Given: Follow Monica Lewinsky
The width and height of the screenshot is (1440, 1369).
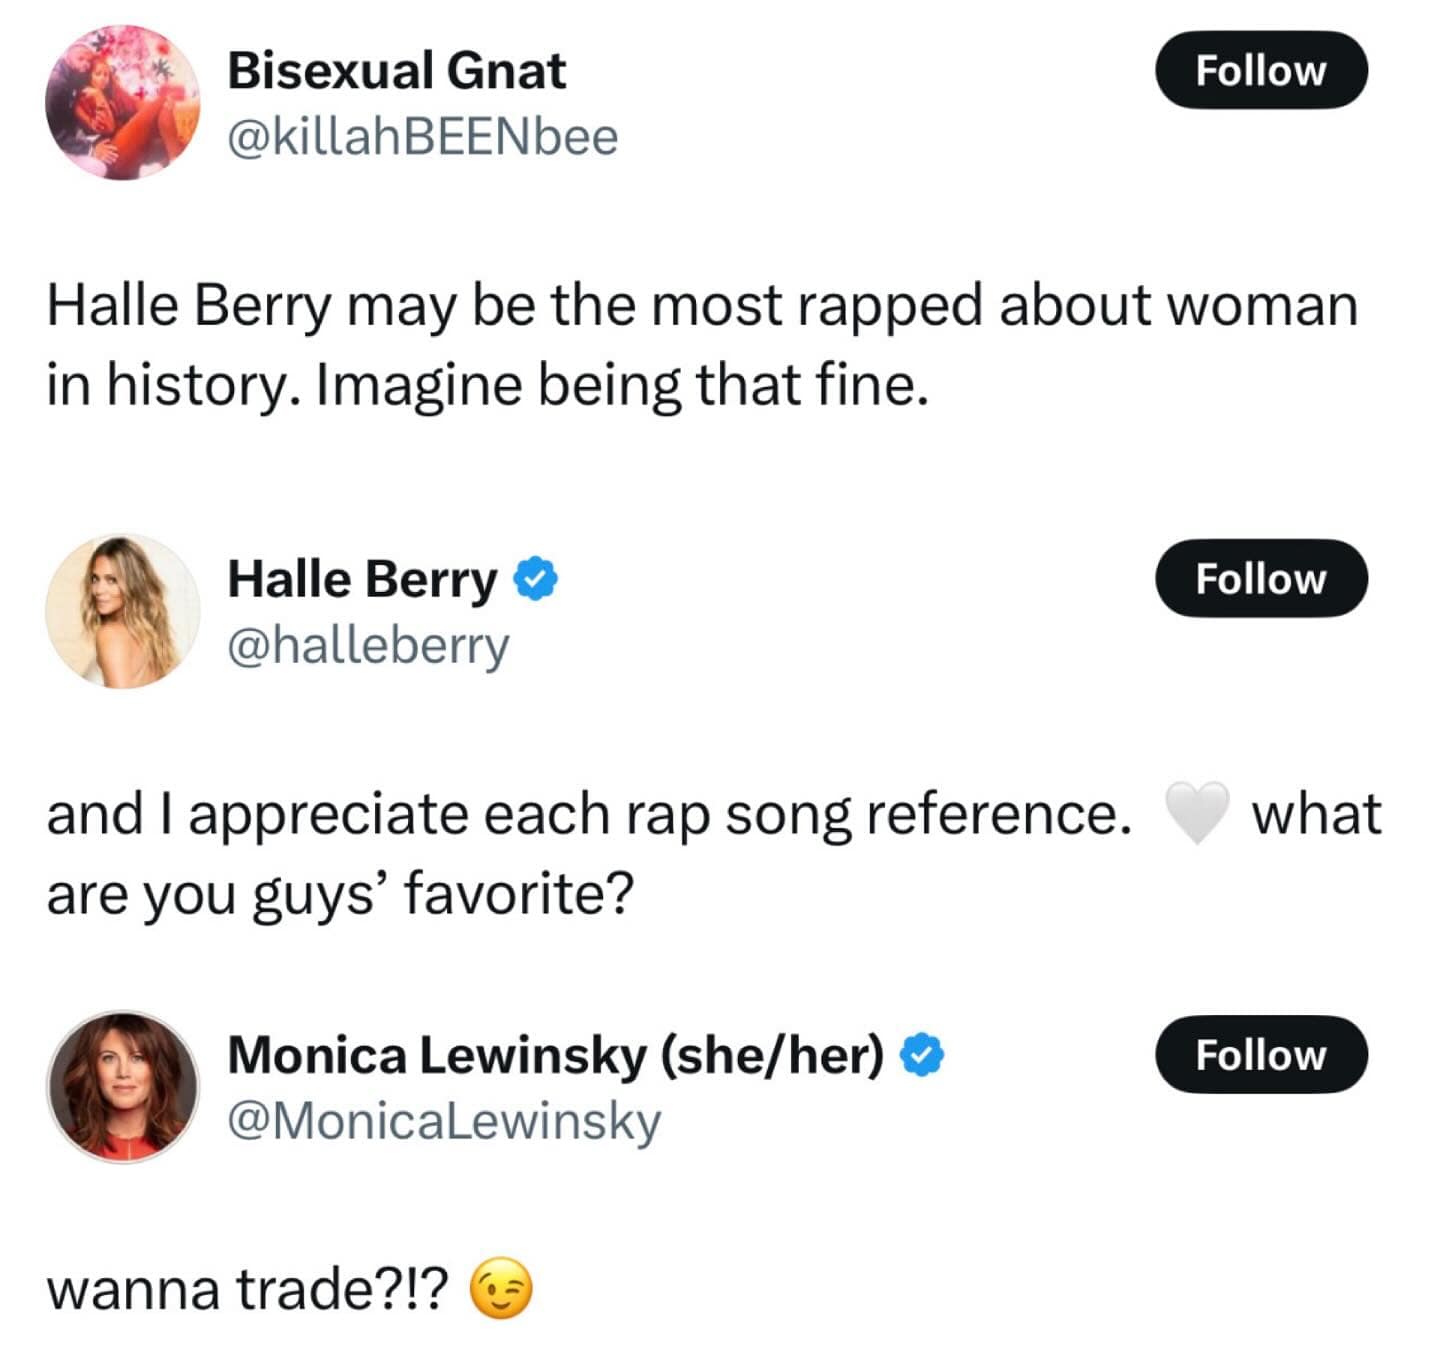Looking at the screenshot, I should coord(1261,1054).
